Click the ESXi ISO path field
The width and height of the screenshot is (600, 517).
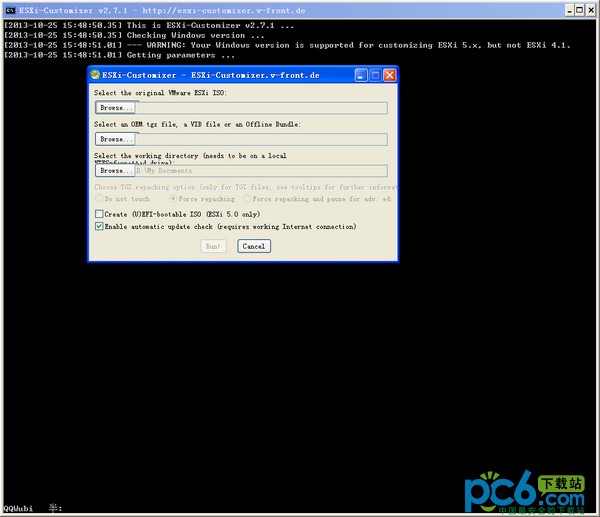coord(261,108)
